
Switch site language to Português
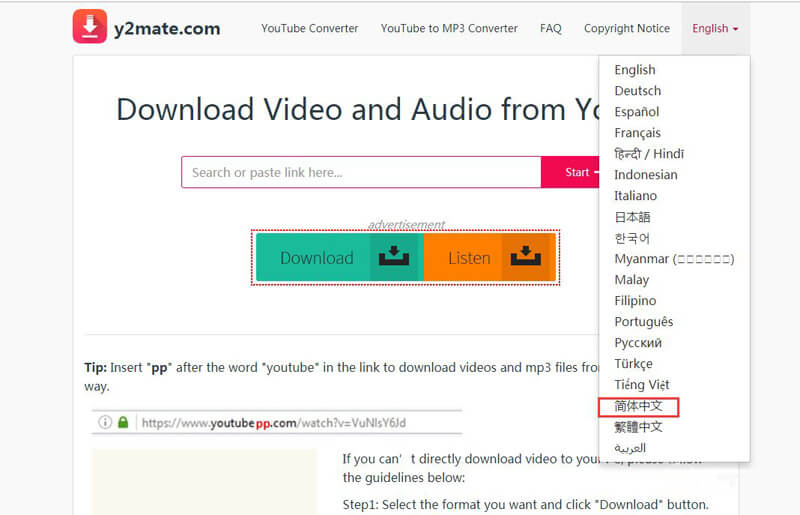(643, 322)
